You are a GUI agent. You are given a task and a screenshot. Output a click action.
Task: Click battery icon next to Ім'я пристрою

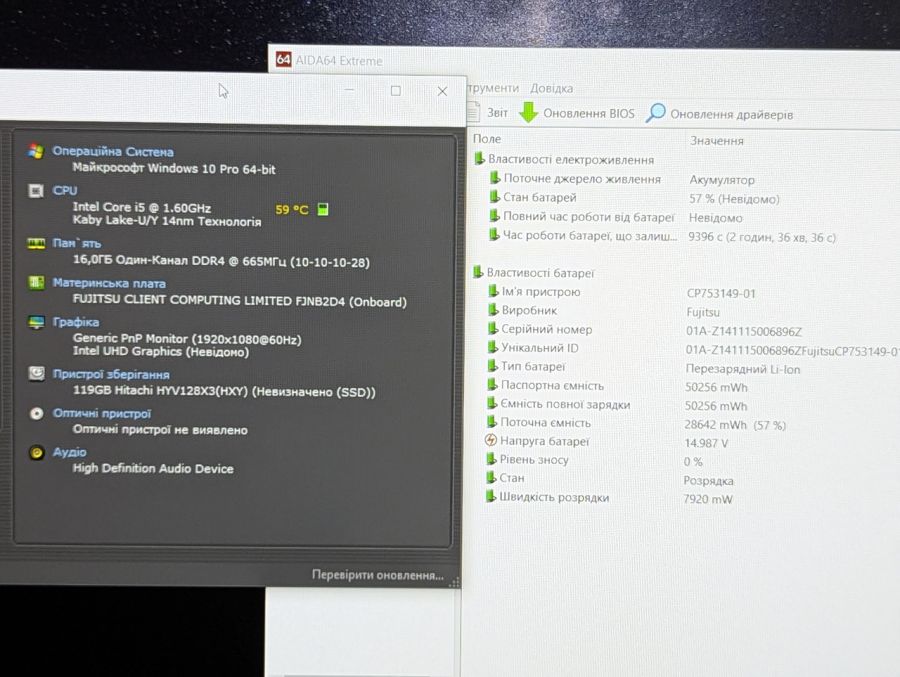[493, 291]
